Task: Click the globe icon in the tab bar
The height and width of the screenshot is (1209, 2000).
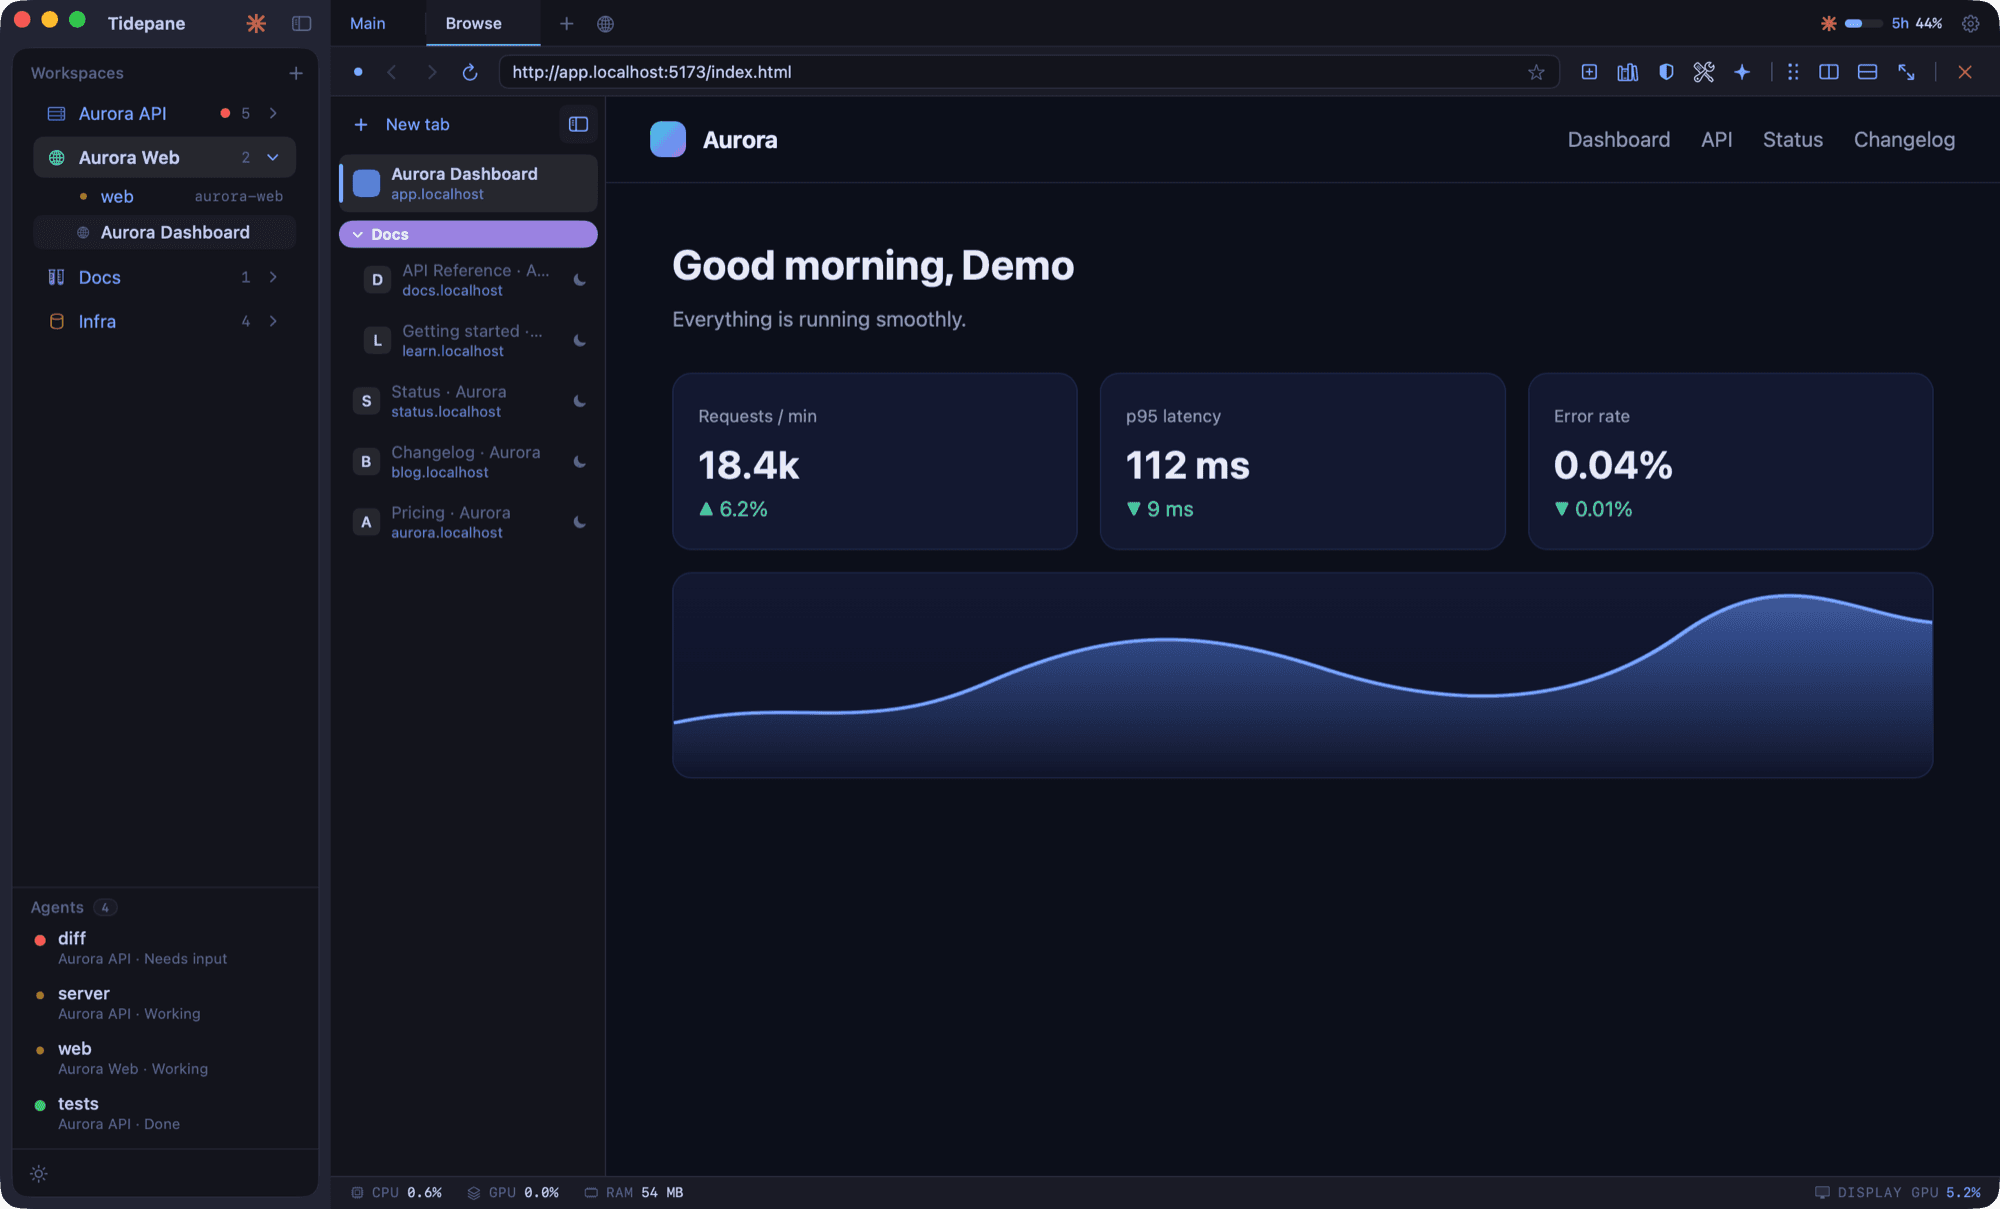Action: (x=605, y=24)
